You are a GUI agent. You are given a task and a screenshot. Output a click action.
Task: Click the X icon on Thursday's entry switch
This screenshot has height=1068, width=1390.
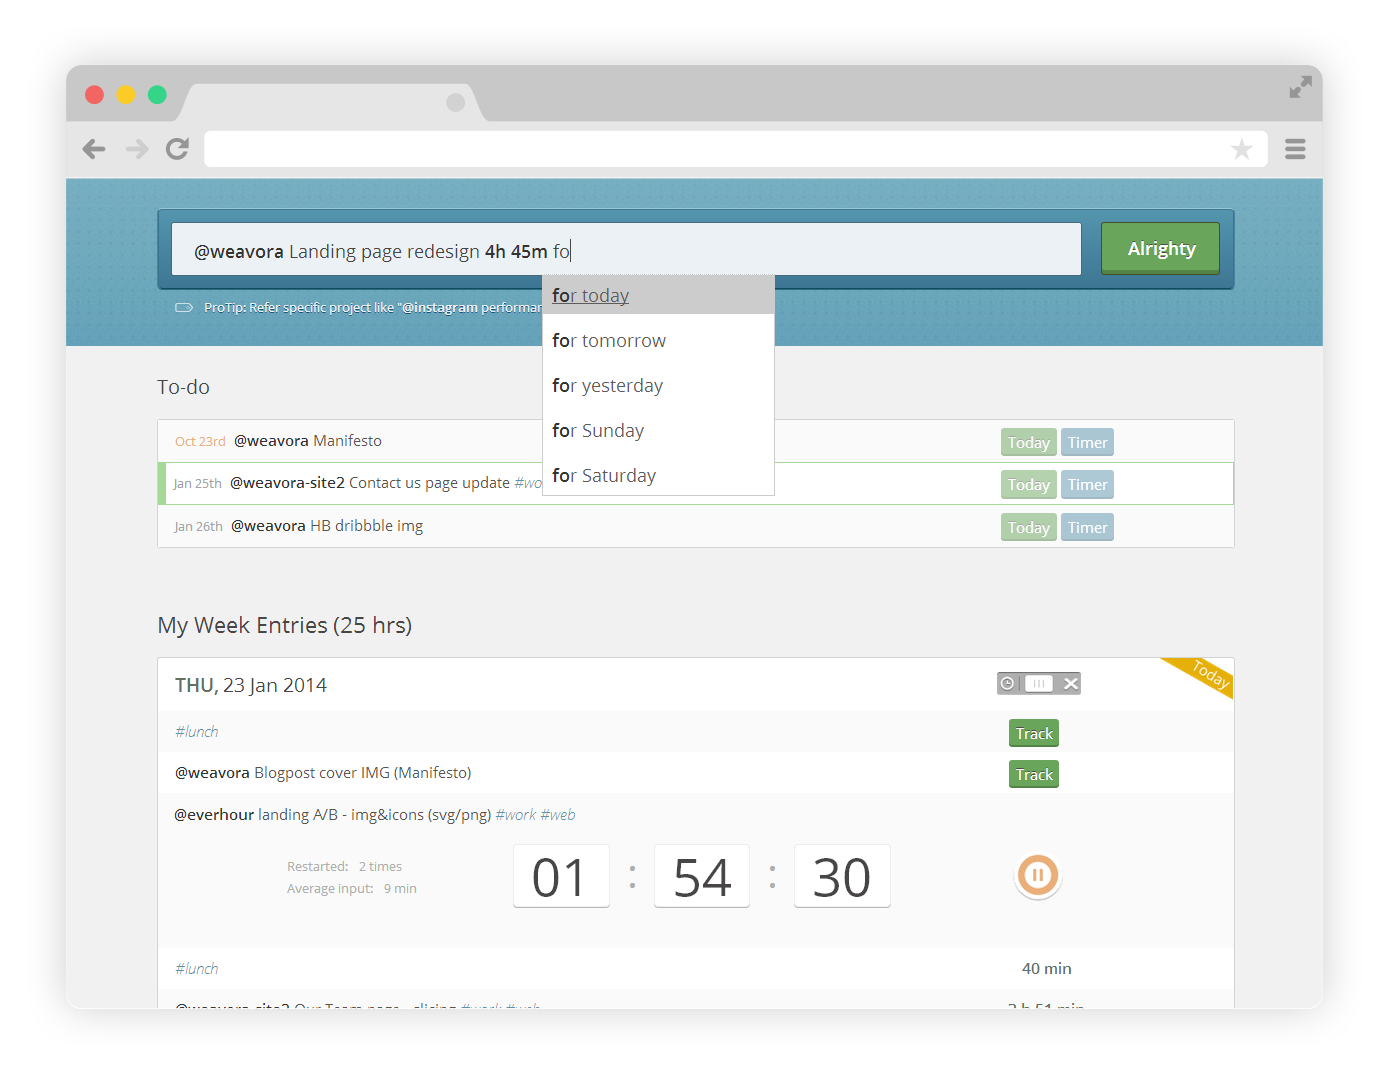tap(1070, 684)
